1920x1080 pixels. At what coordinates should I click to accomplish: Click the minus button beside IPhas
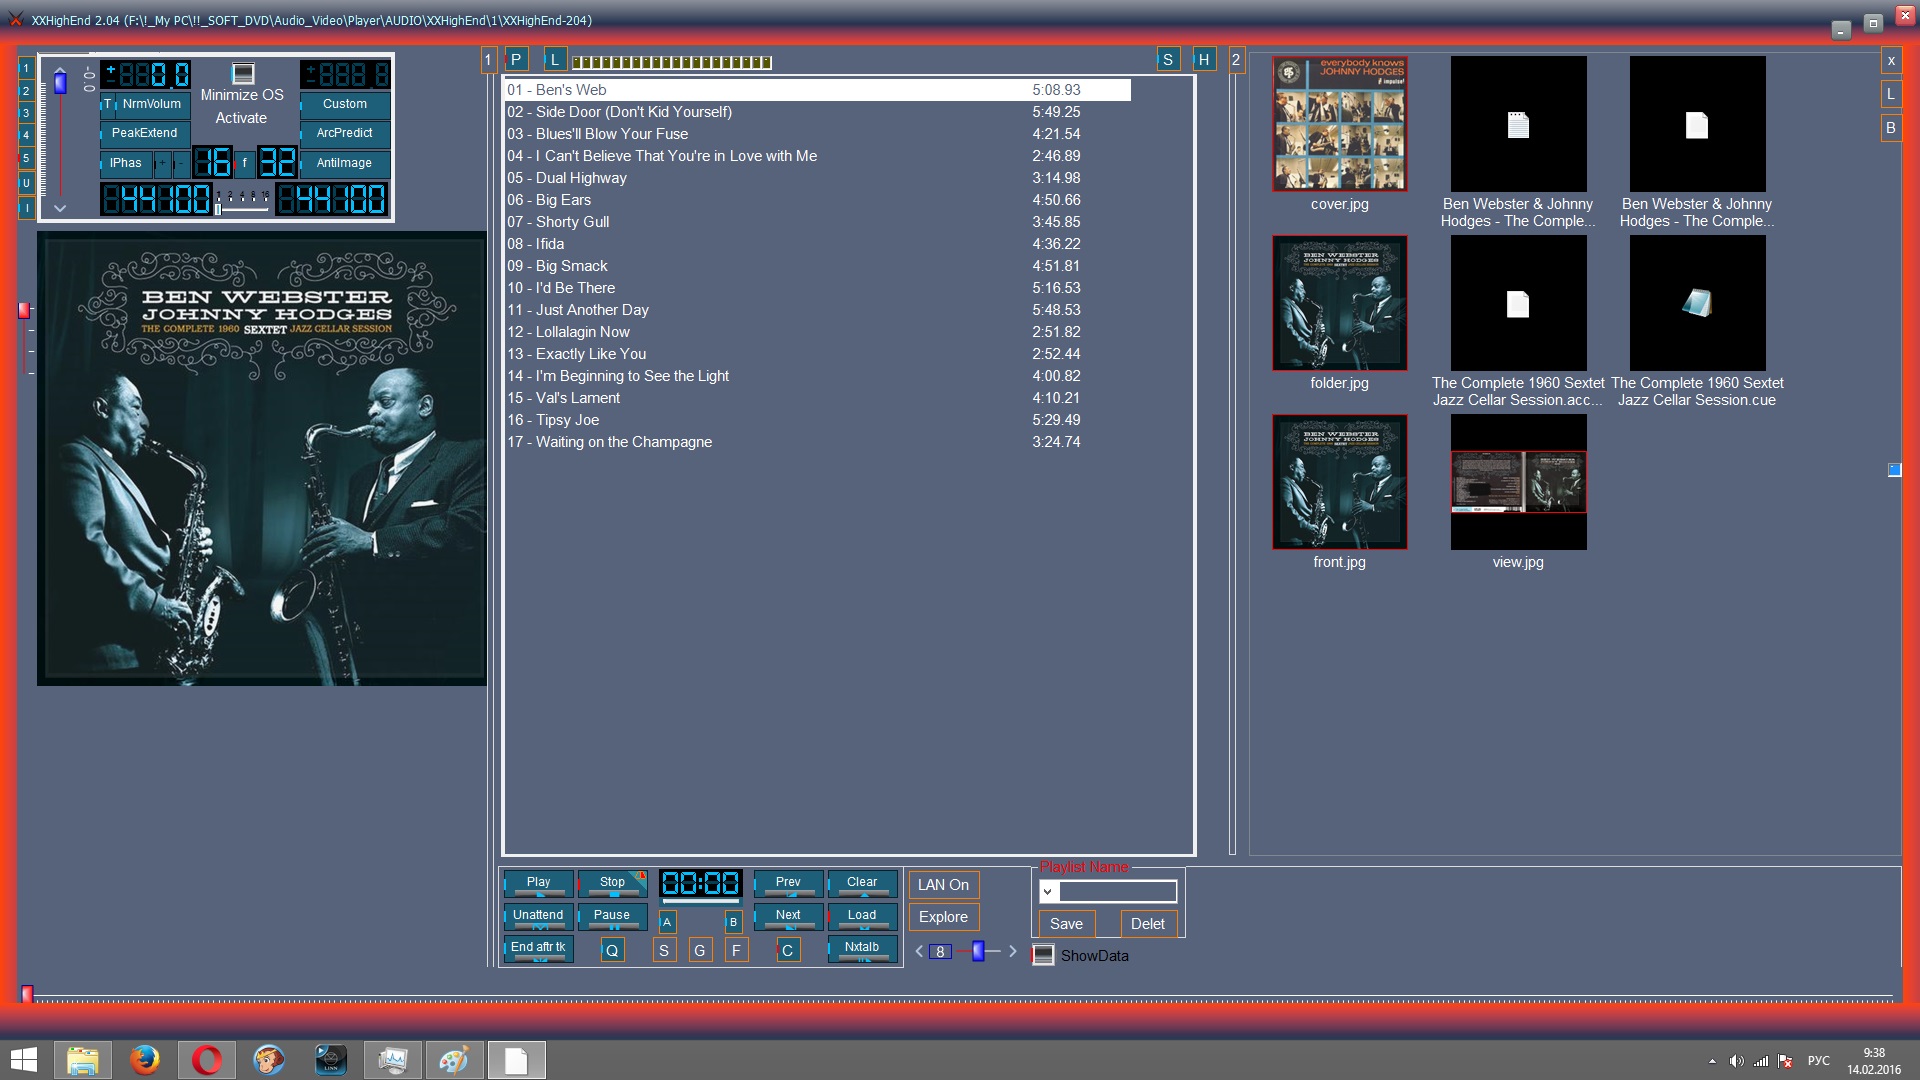181,163
